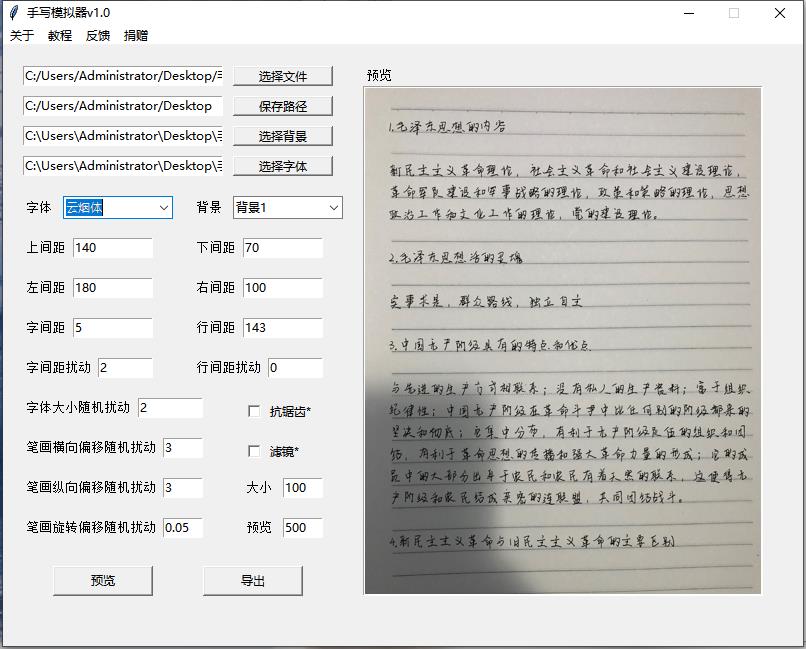Select the 字间距扰动 value field

(125, 368)
